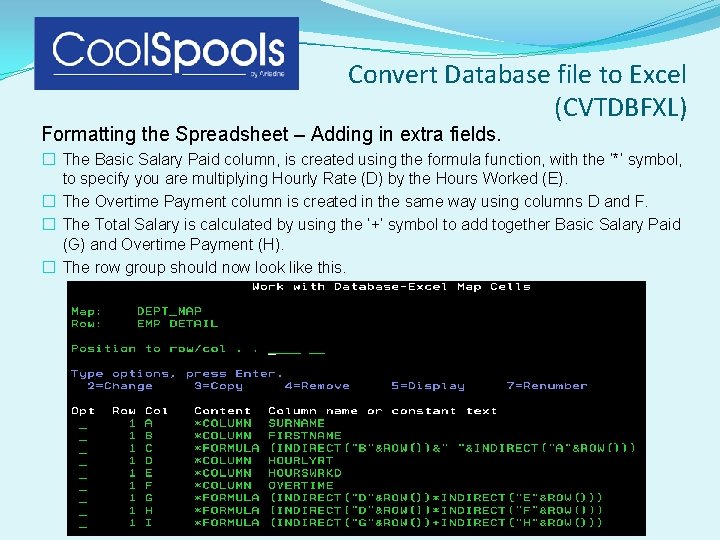Focus the Opt field for column C formula row
Screen dimensions: 720x540
(83, 449)
